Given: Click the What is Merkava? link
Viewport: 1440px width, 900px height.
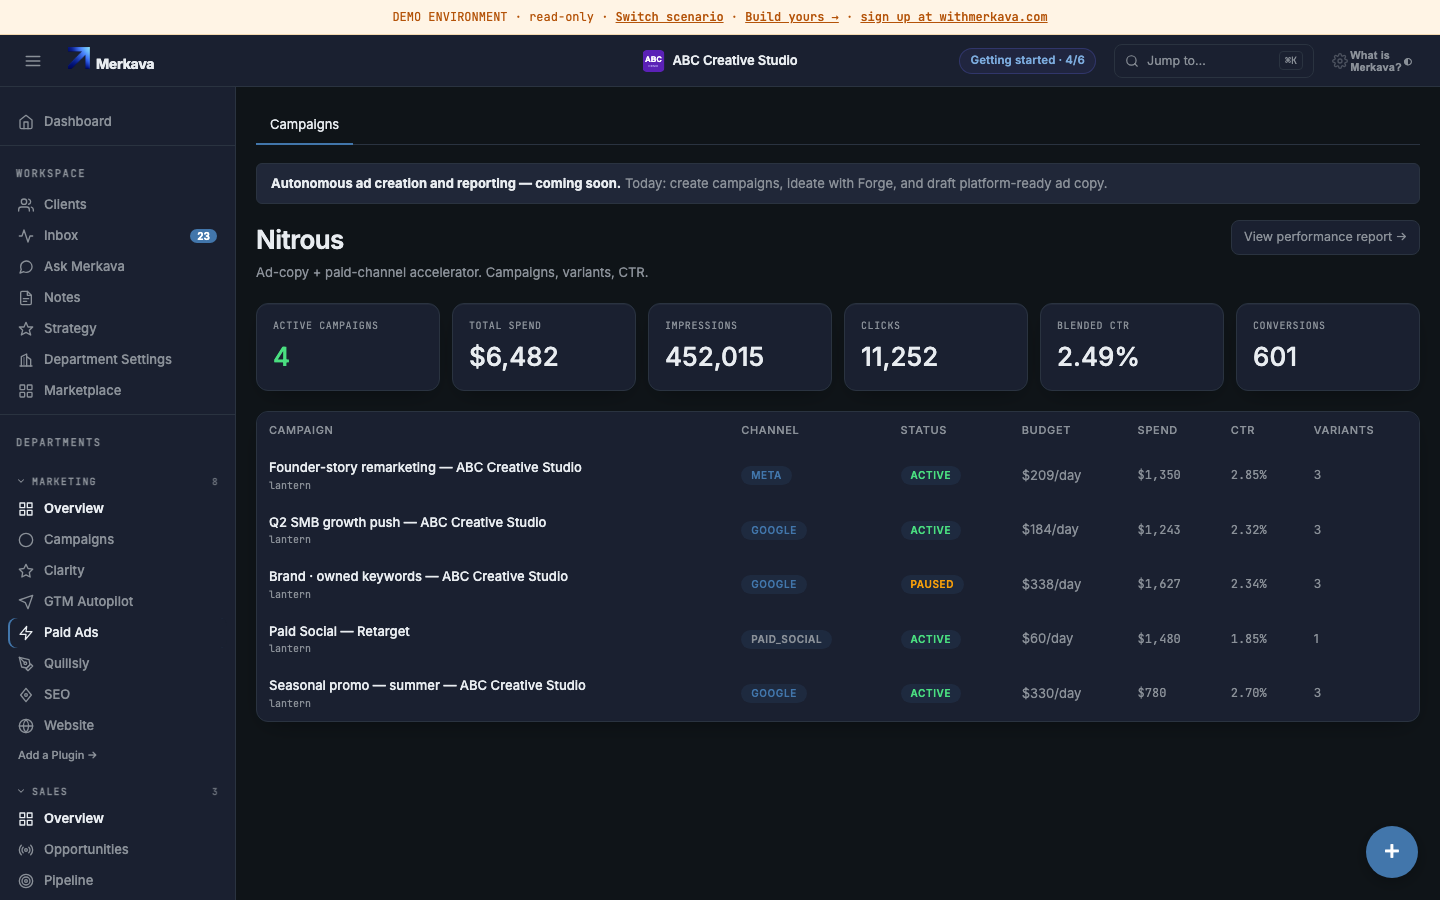Looking at the screenshot, I should click(1375, 62).
